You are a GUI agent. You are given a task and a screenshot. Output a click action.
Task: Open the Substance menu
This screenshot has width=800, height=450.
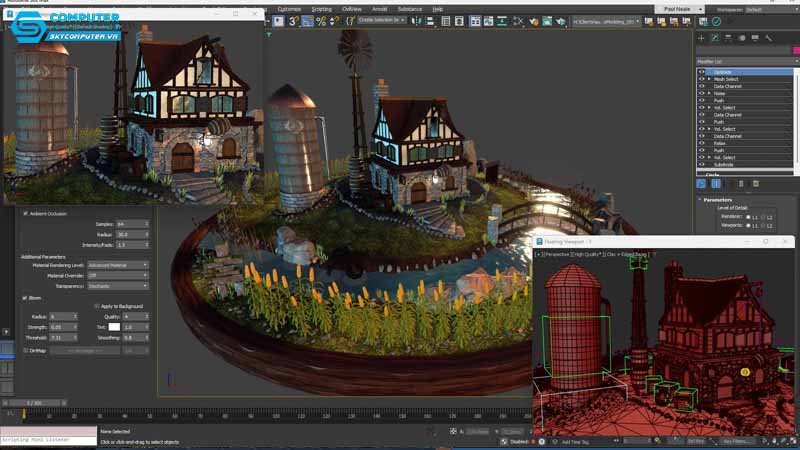click(410, 9)
